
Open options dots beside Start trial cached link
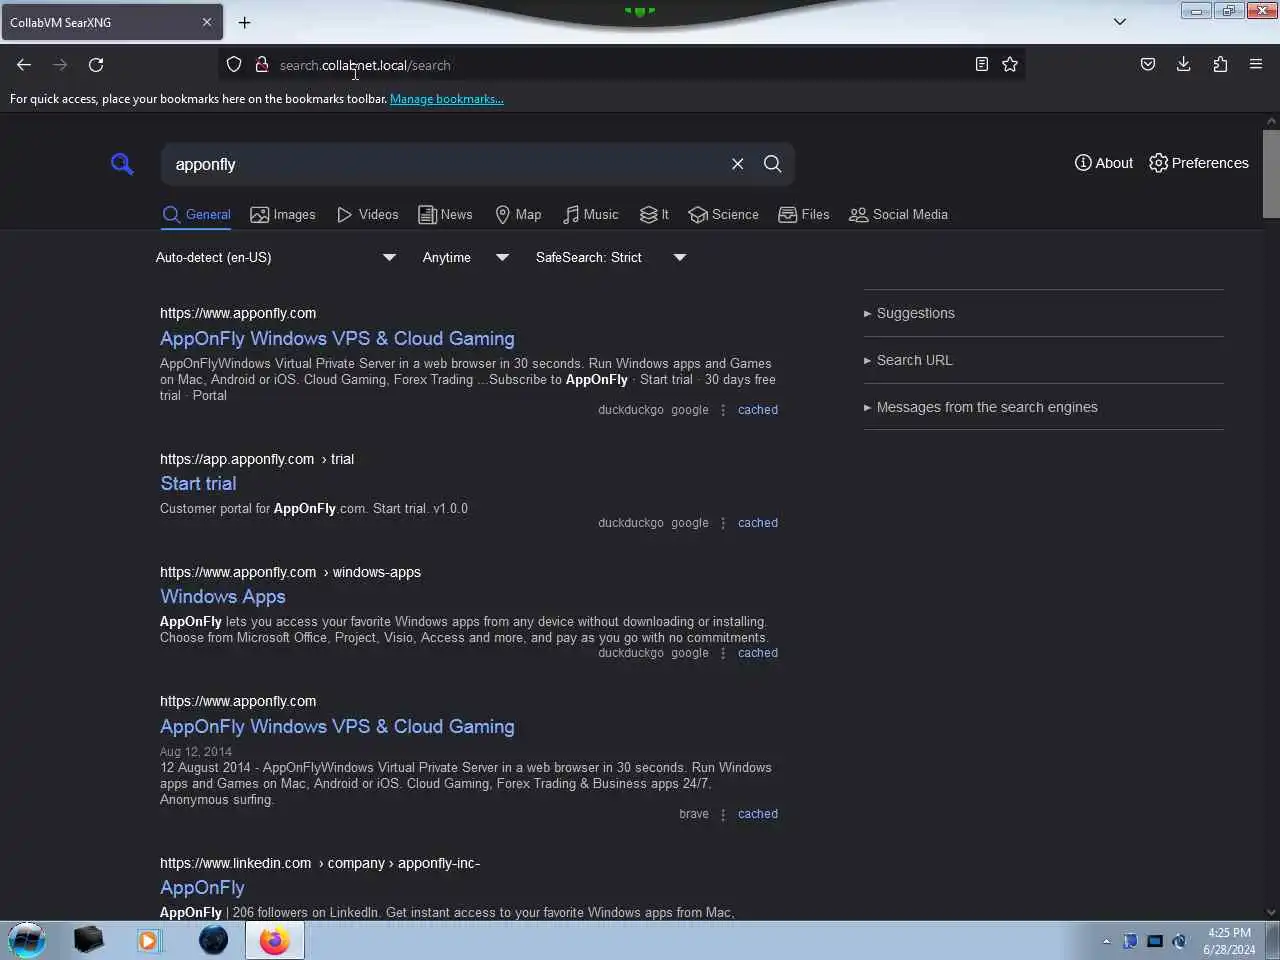coord(723,523)
